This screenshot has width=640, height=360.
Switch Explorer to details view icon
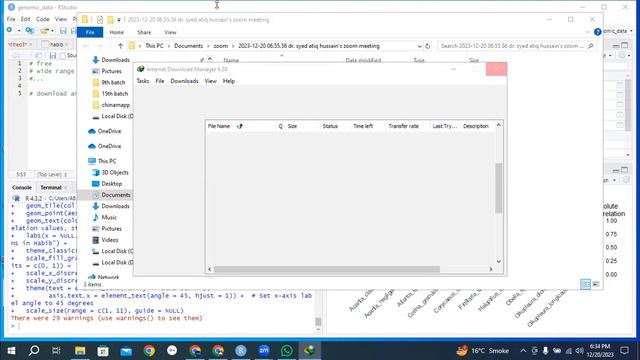(x=585, y=284)
